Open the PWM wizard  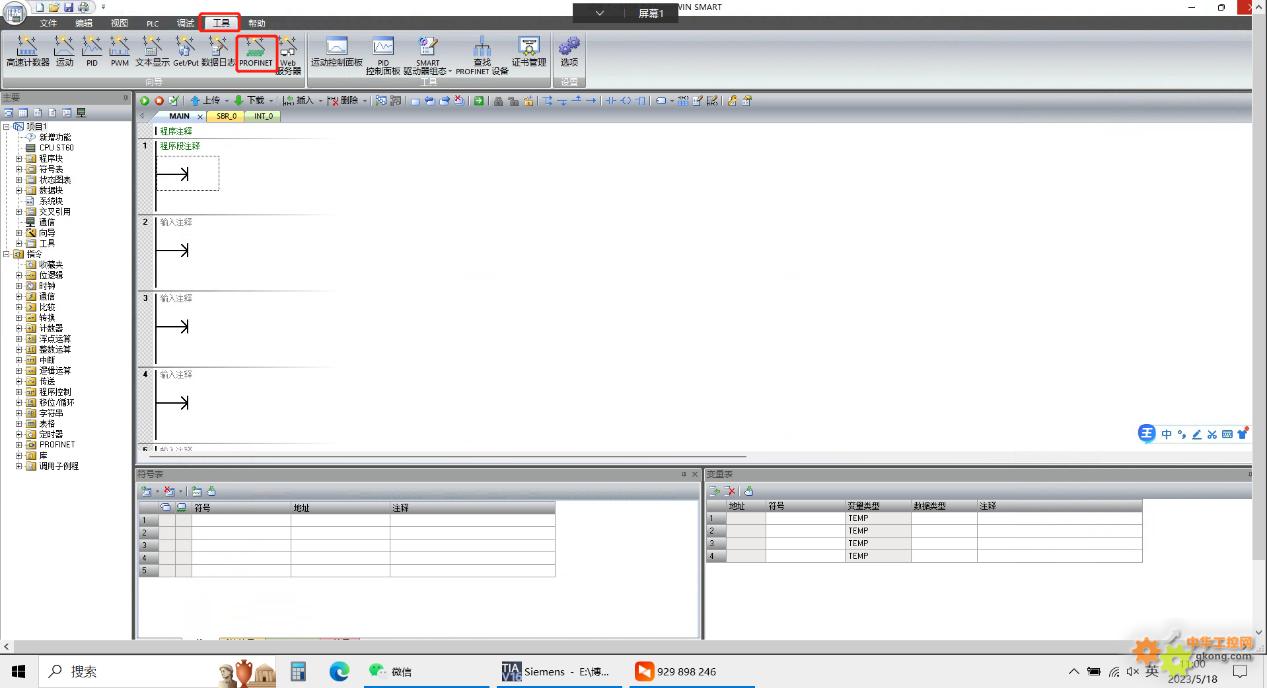click(x=120, y=51)
